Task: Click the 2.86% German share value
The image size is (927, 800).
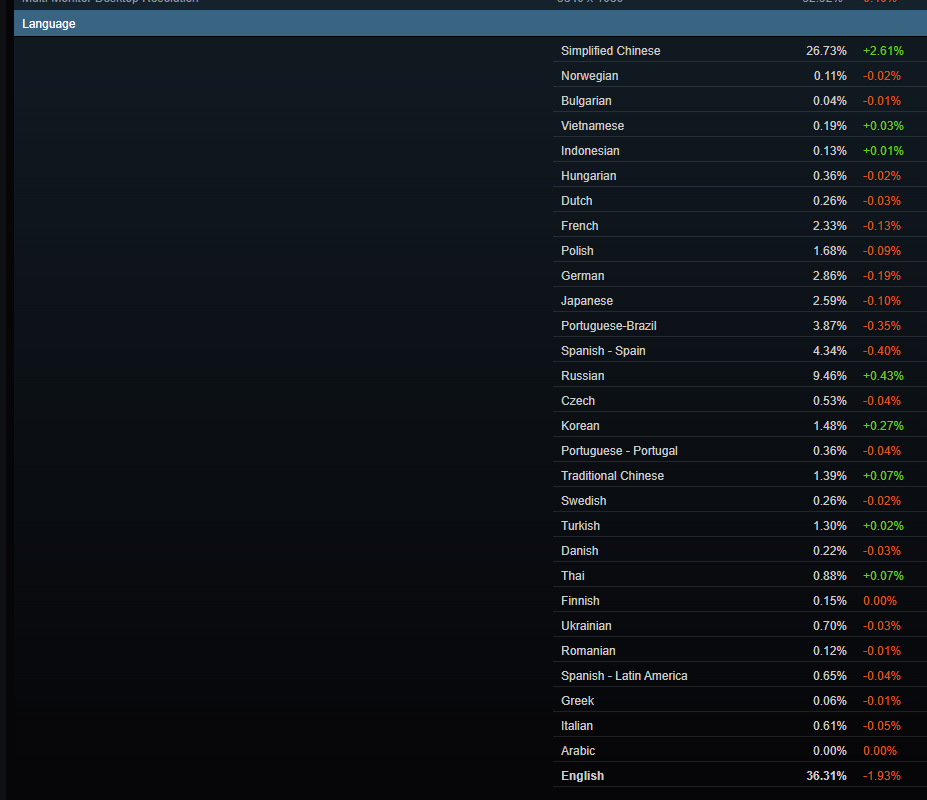Action: tap(829, 276)
